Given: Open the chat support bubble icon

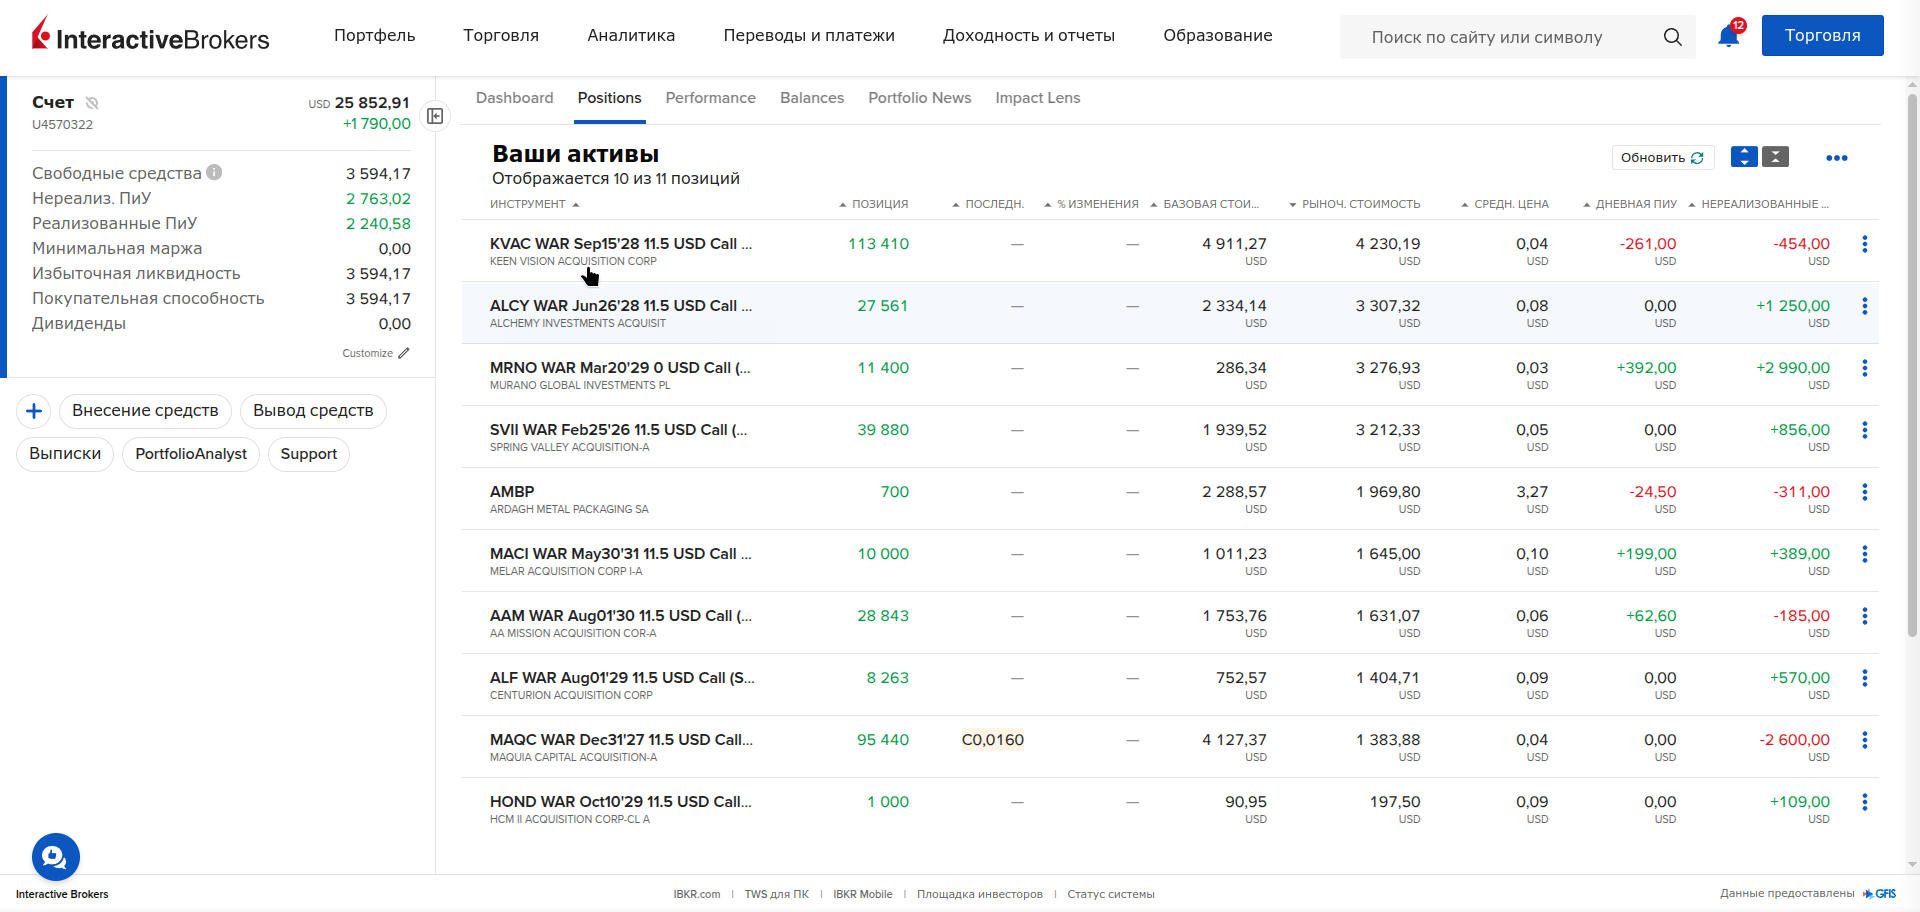Looking at the screenshot, I should pos(56,857).
